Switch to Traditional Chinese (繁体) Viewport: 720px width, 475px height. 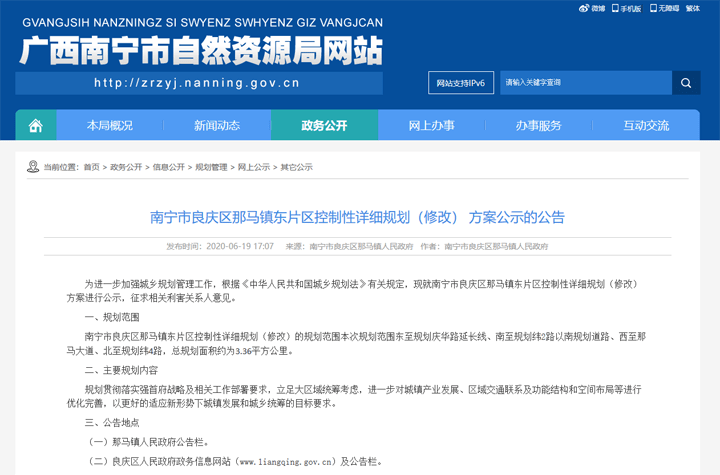pyautogui.click(x=693, y=8)
